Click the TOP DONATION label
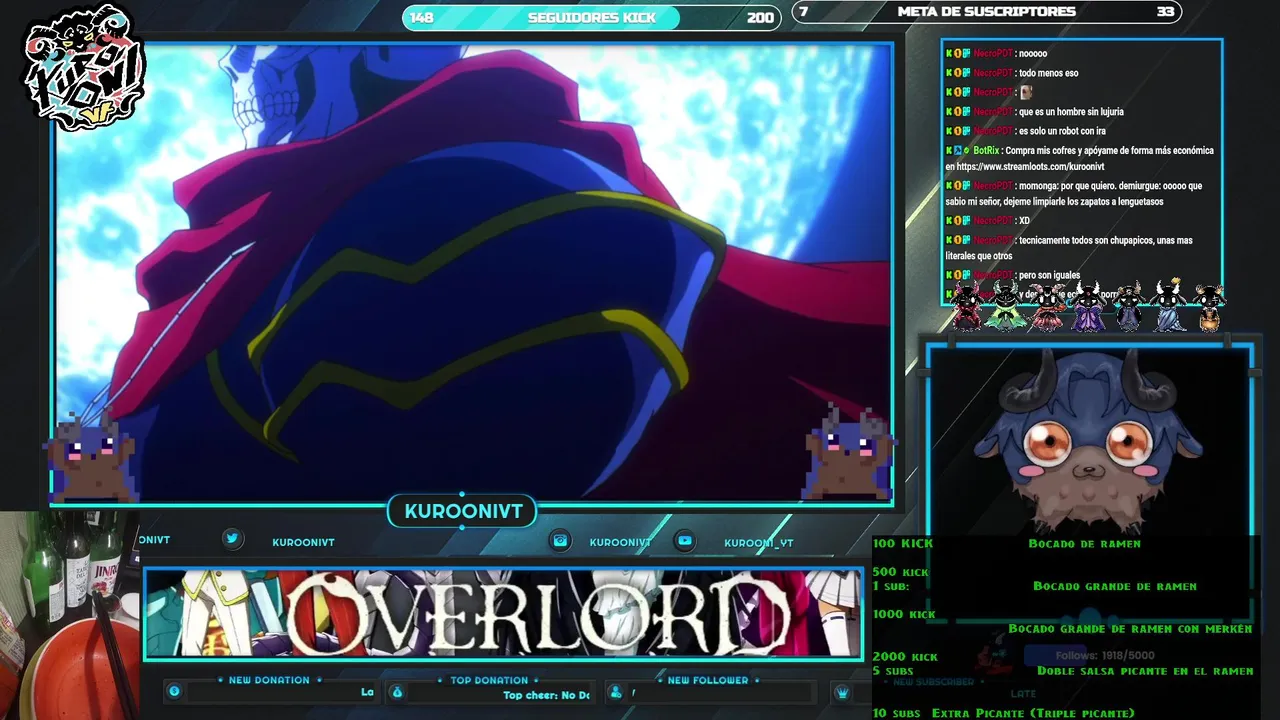 (x=489, y=680)
